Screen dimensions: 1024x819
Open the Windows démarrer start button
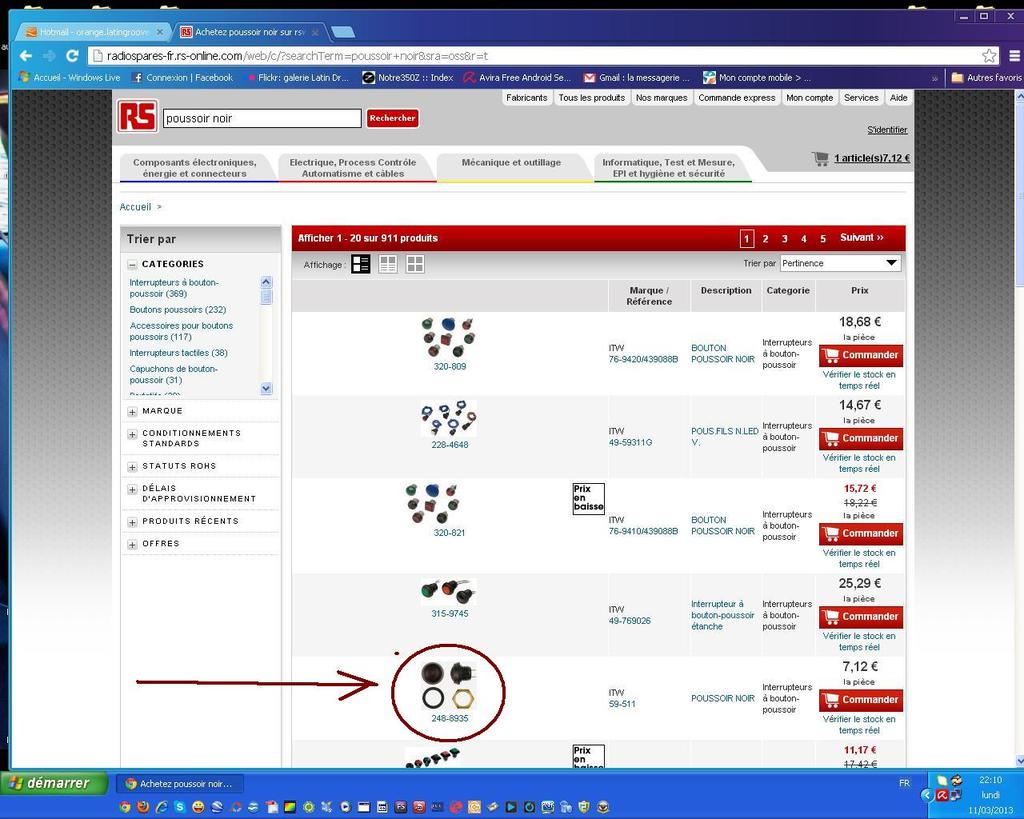[55, 783]
